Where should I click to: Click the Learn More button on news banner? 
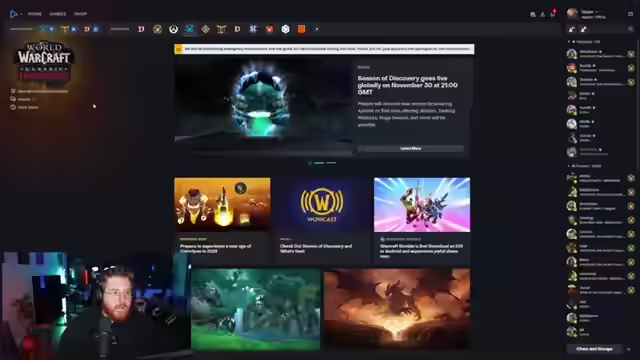click(x=411, y=149)
